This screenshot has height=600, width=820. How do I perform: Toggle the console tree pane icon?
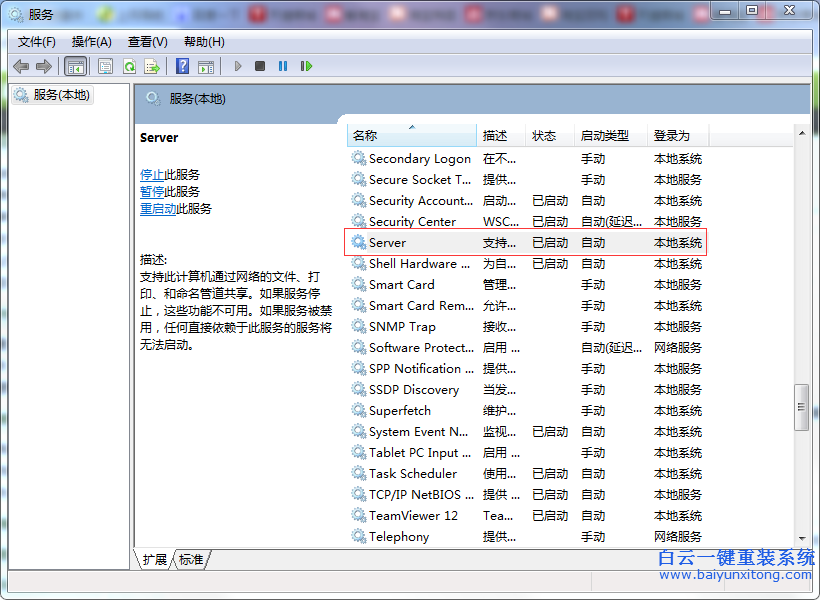tap(75, 66)
